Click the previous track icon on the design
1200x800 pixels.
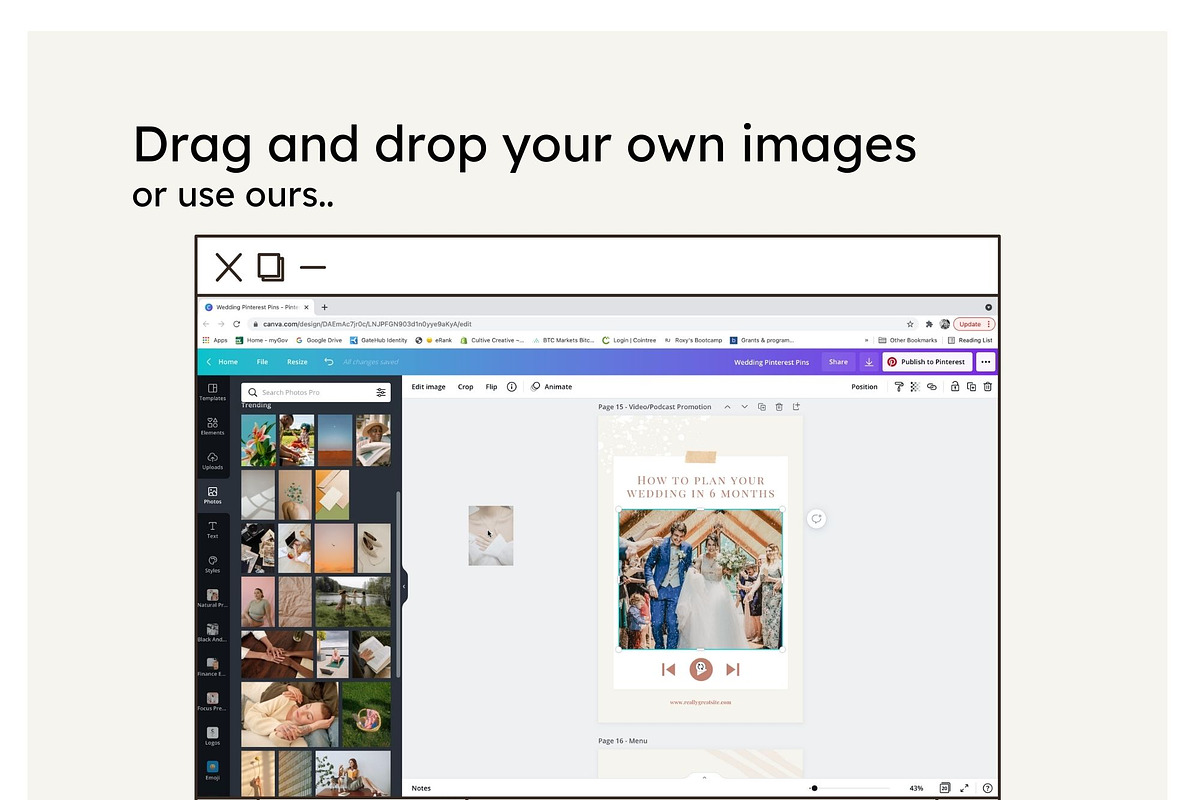pyautogui.click(x=668, y=669)
